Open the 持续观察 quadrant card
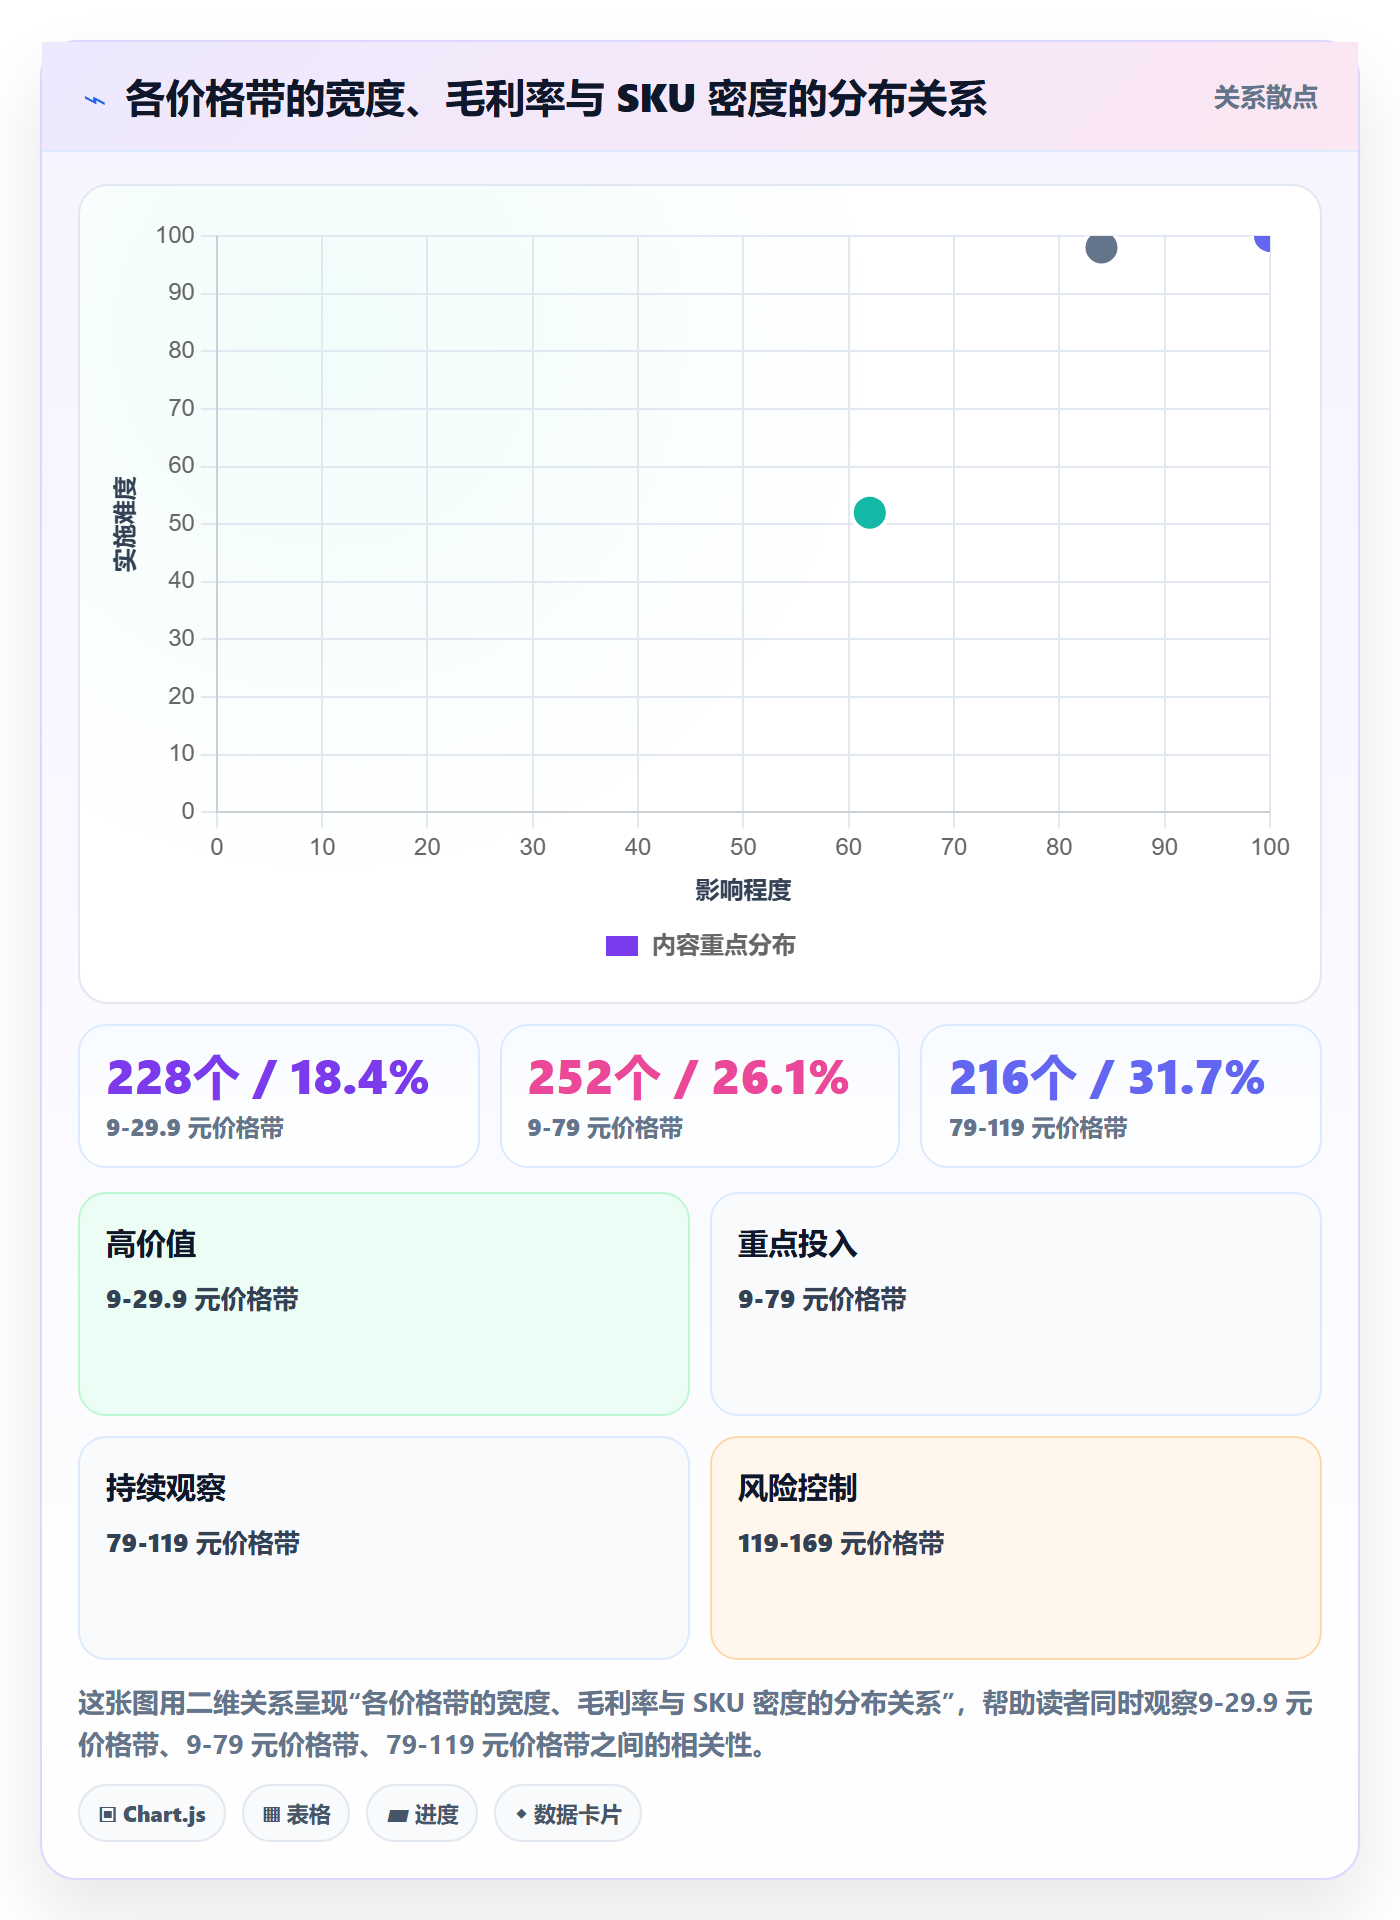This screenshot has height=1920, width=1400. 384,1548
